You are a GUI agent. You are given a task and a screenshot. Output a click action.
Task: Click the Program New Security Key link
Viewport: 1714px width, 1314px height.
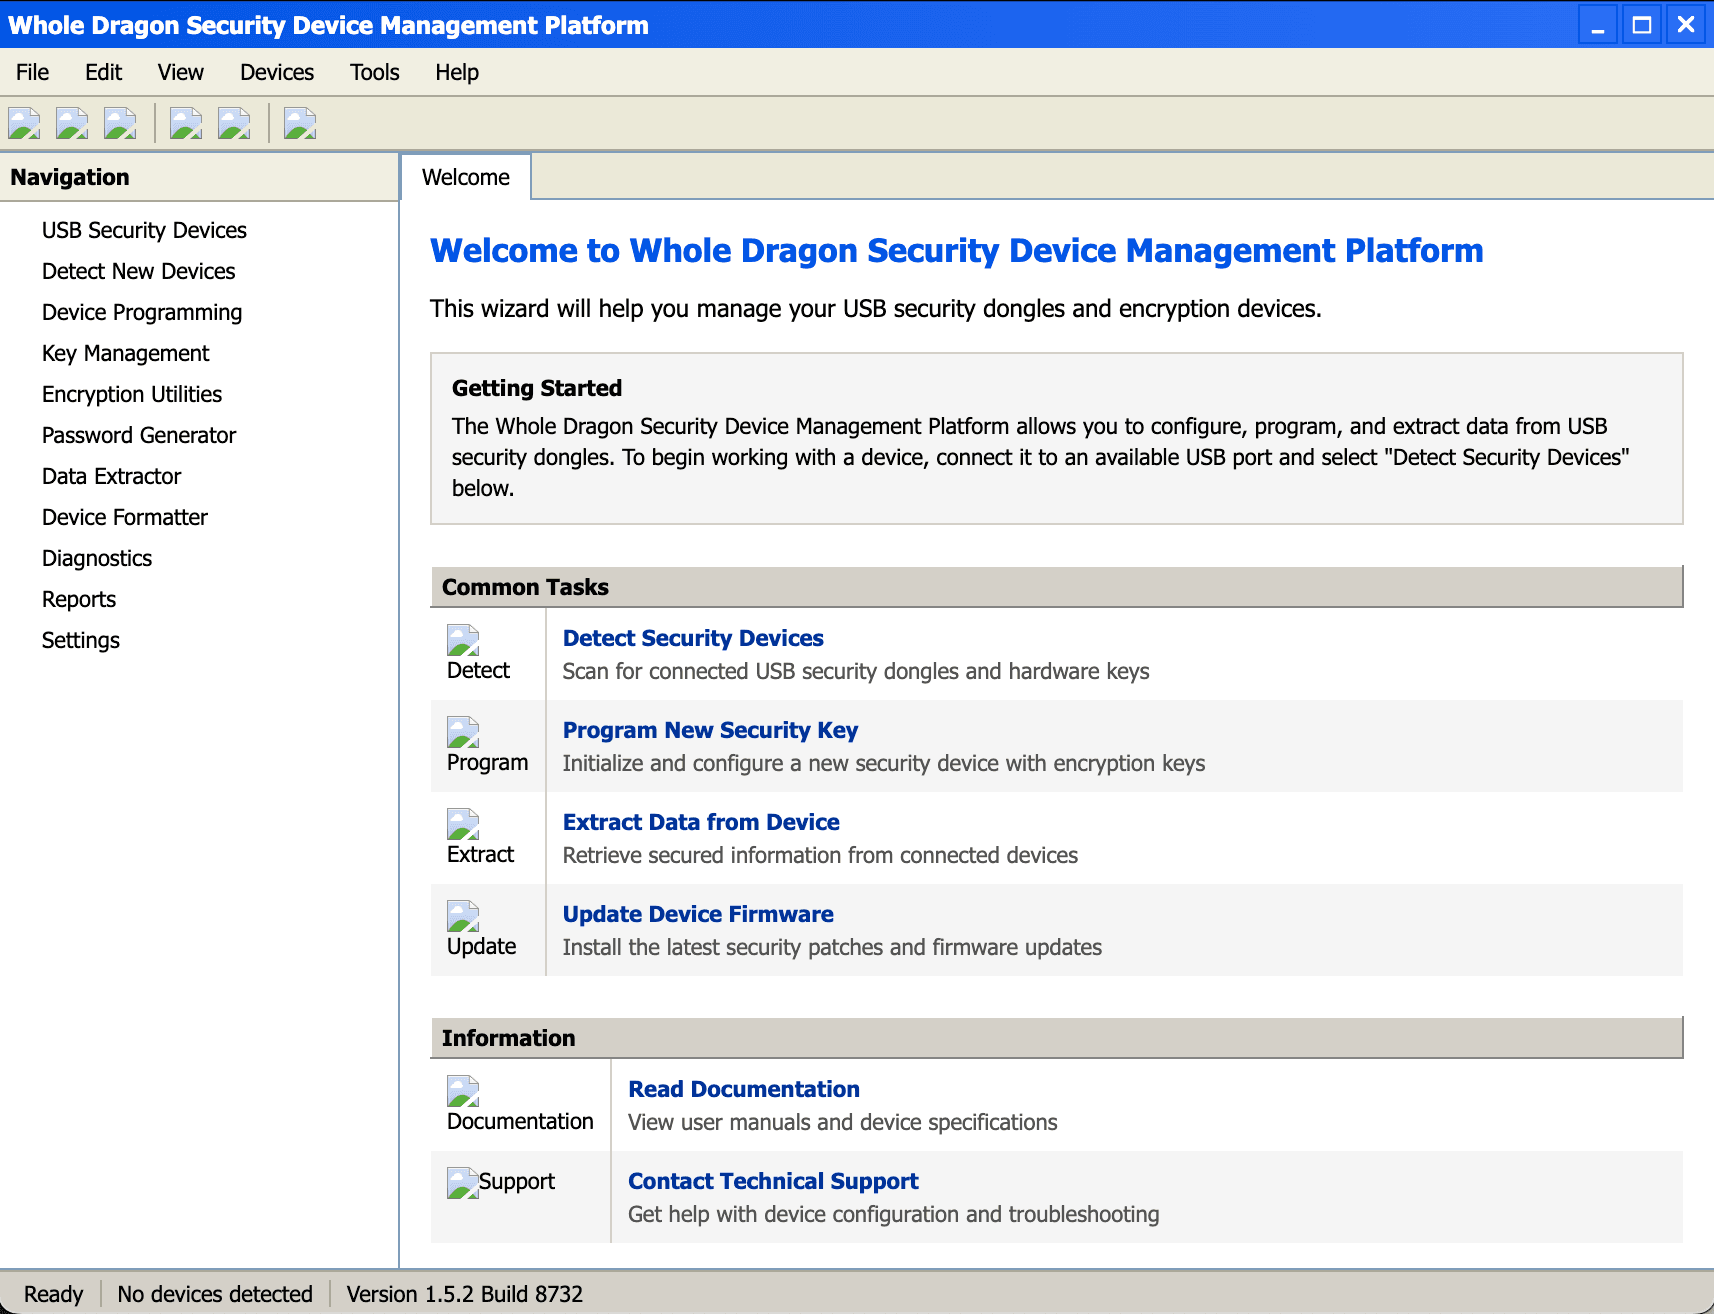click(x=710, y=730)
